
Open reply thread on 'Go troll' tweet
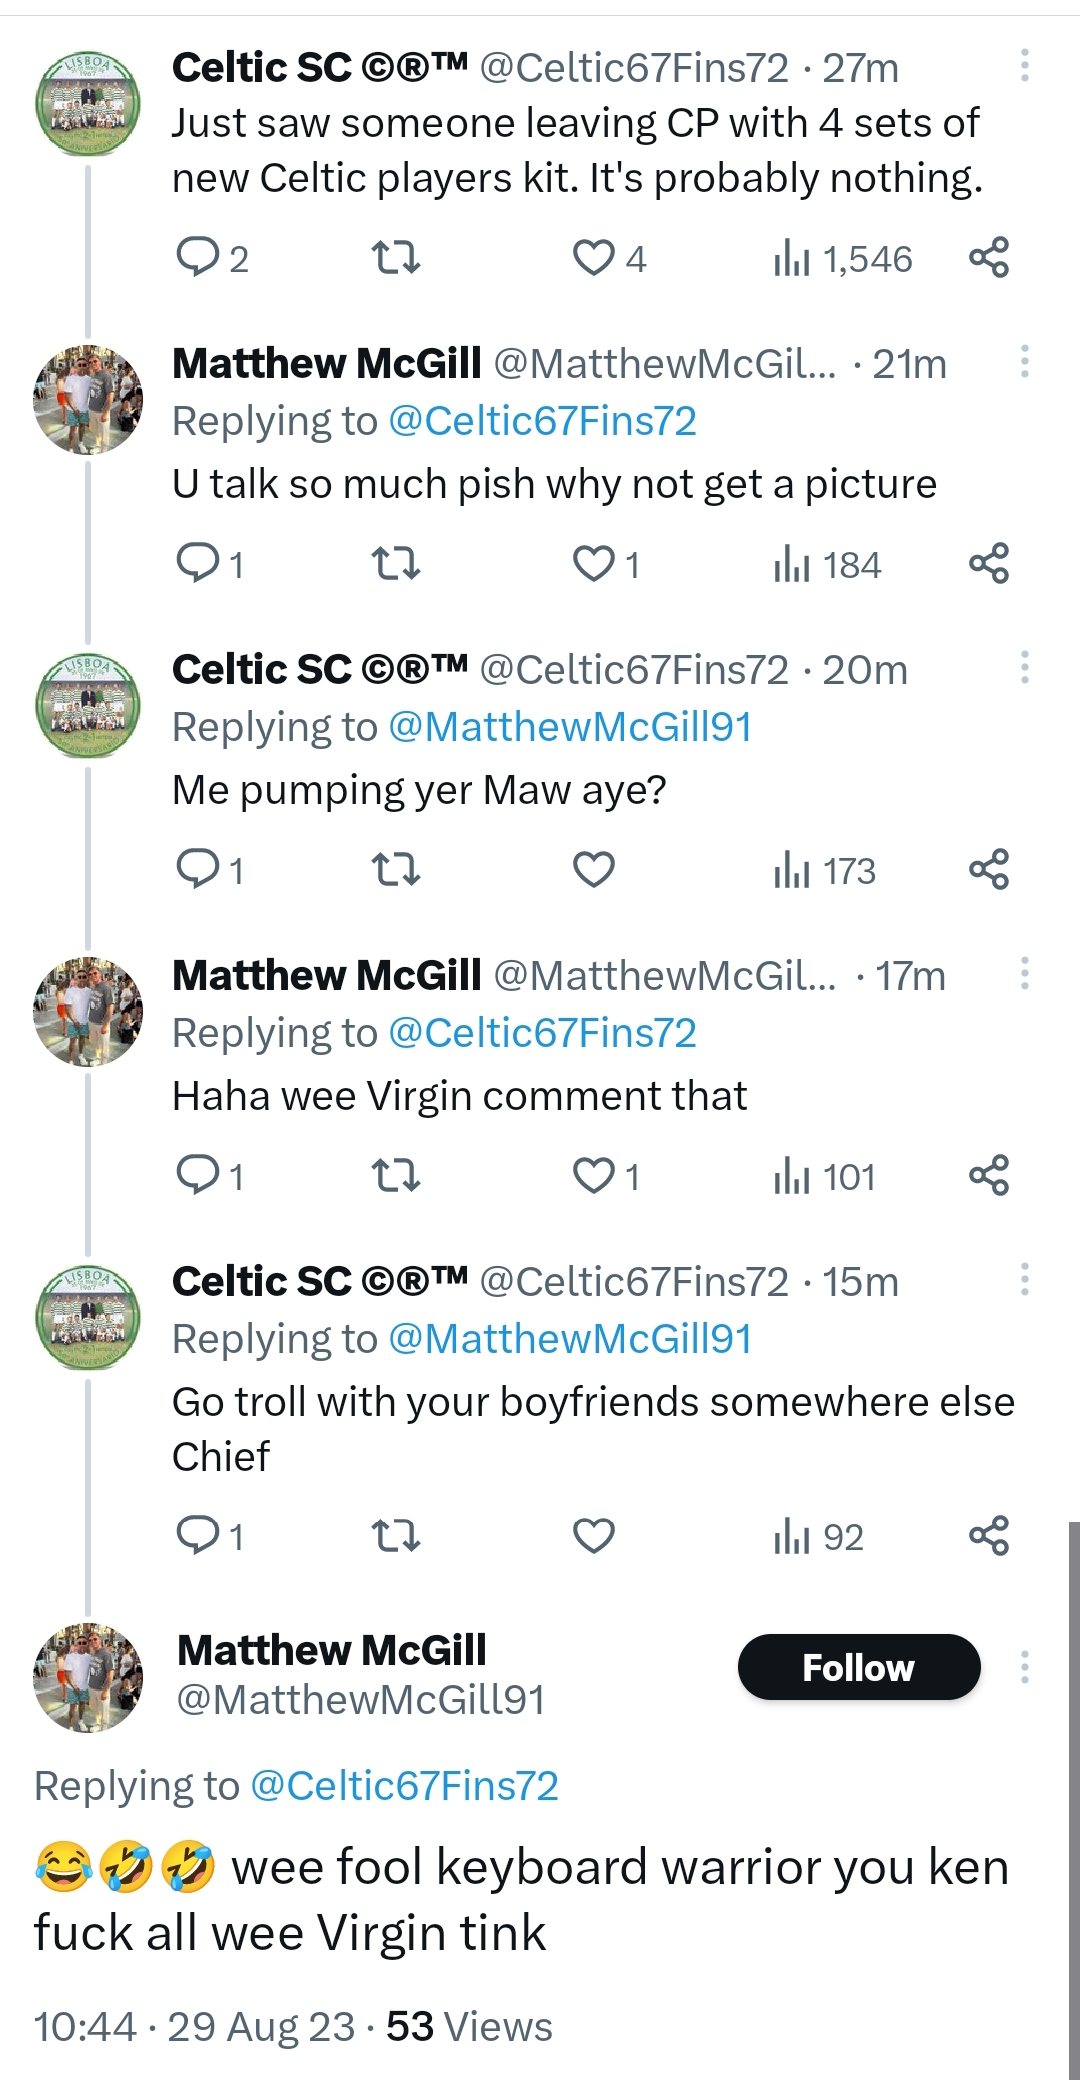(x=198, y=1536)
